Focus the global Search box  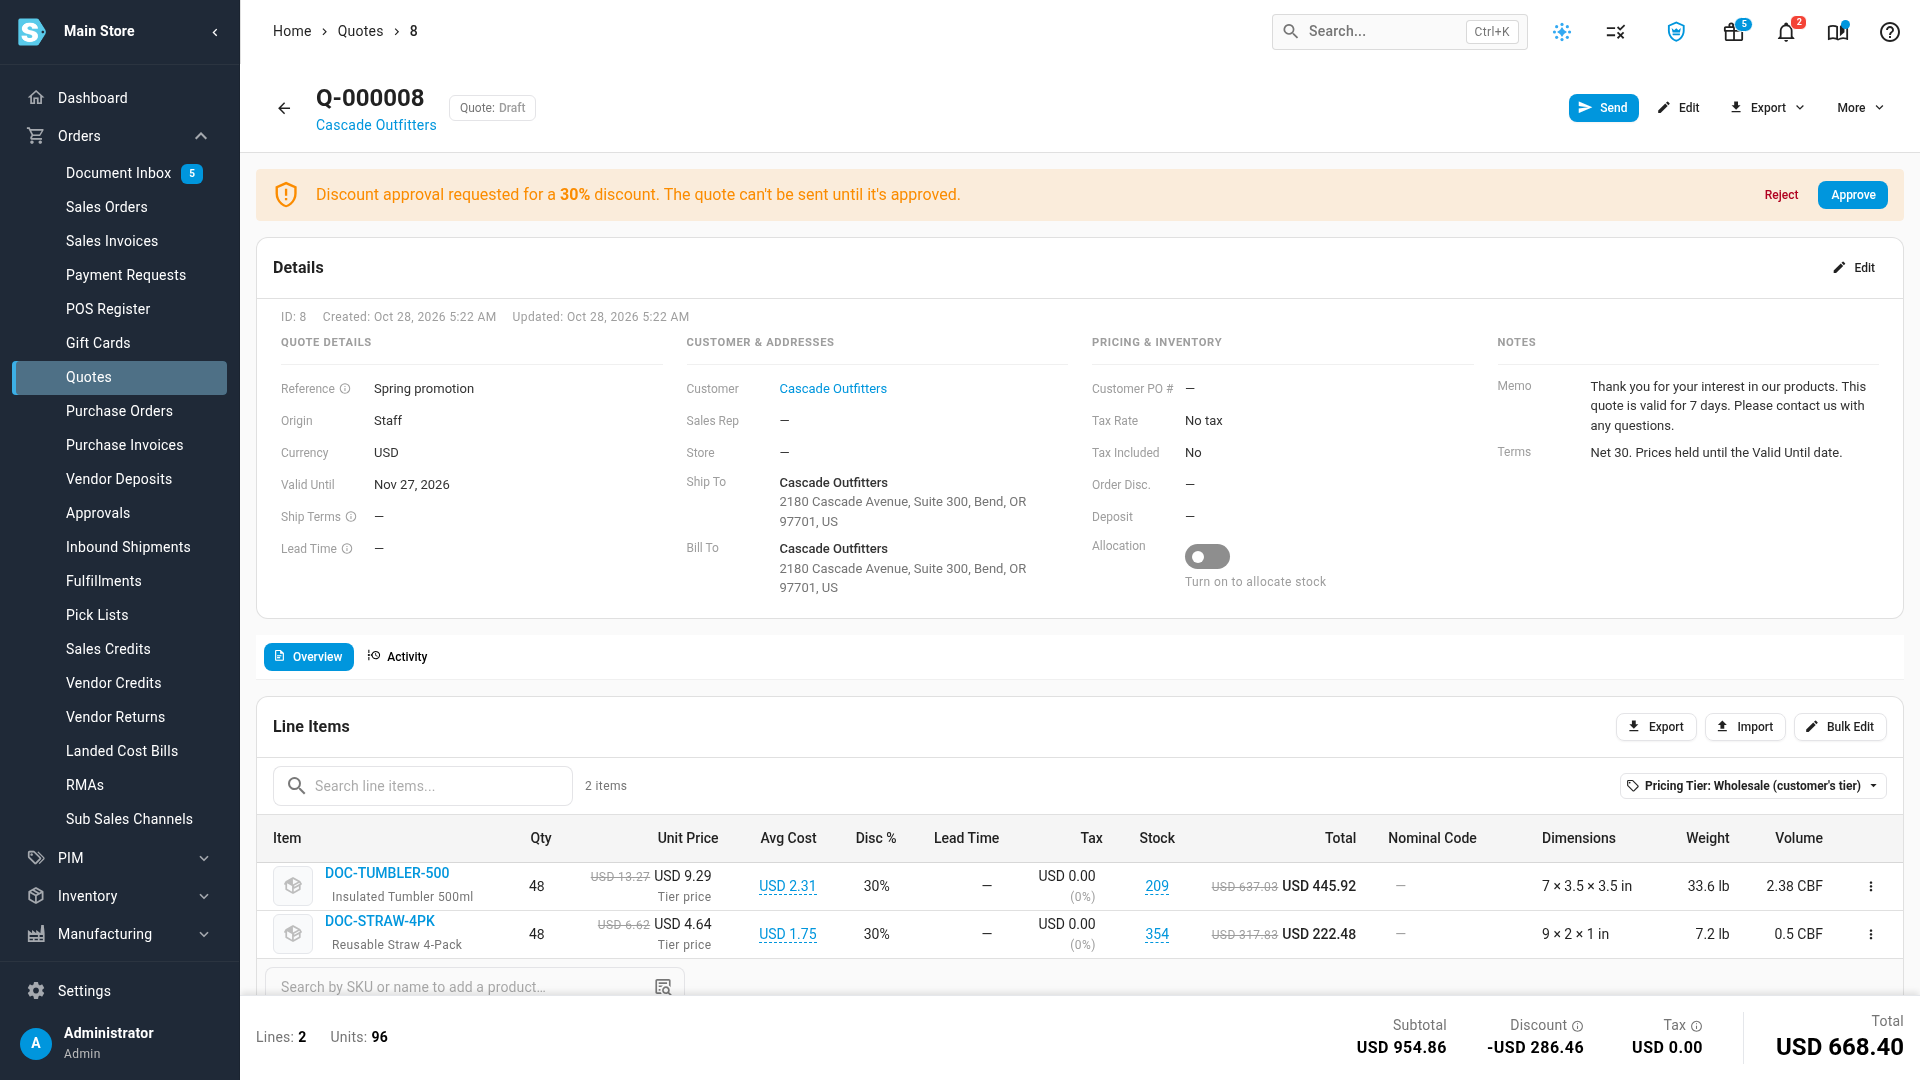pos(1399,32)
